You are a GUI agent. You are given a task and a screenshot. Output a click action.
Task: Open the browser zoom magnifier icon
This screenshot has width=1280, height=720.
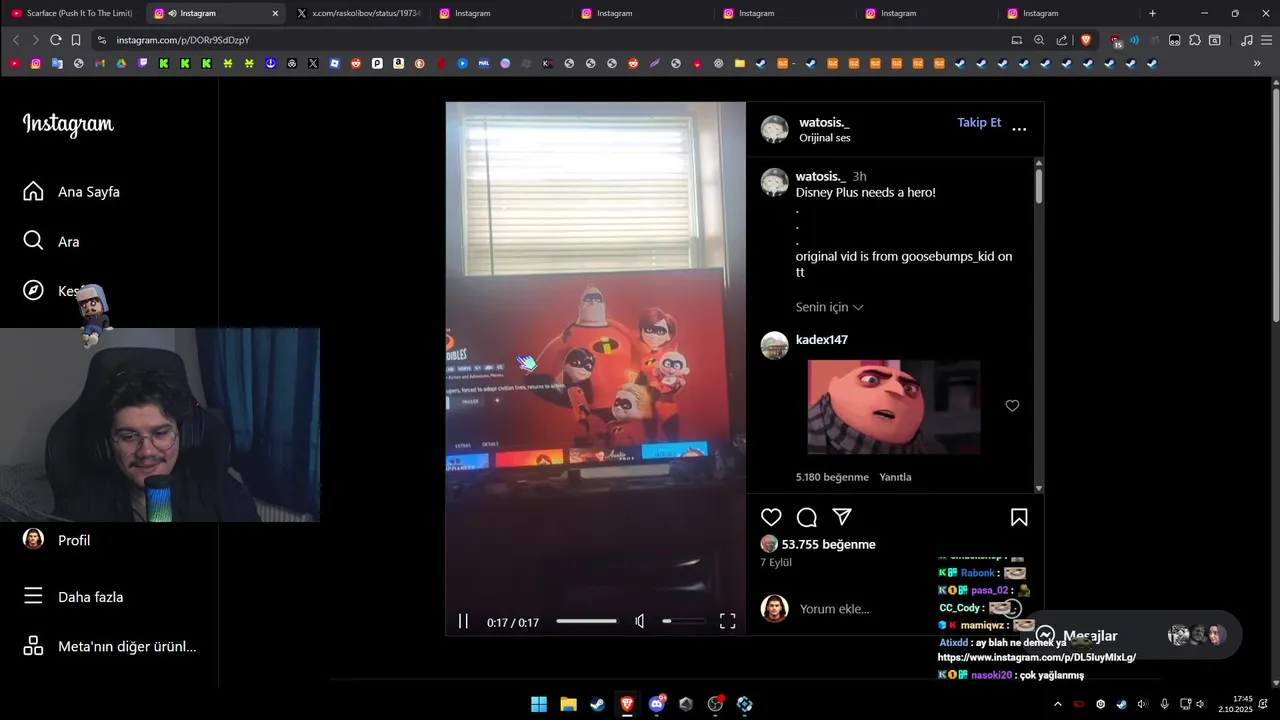point(1039,40)
